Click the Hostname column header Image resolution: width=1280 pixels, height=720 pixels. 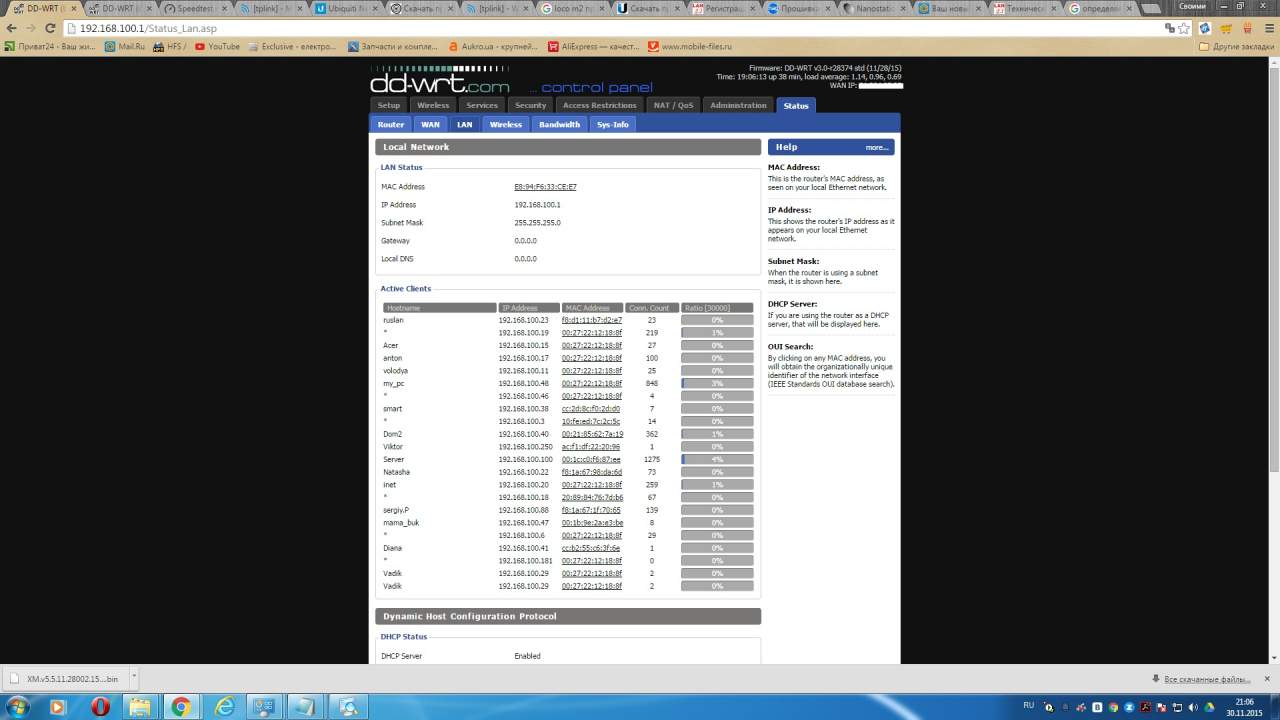point(440,308)
